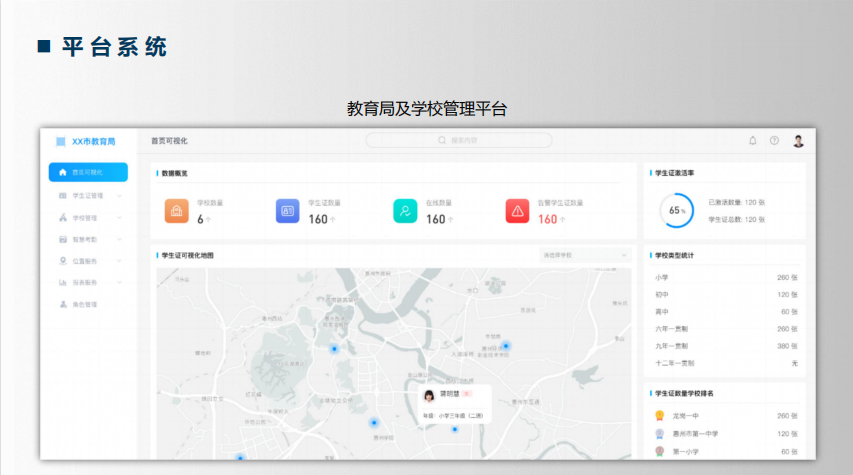
Task: Click 龙湾一中 in school ranking list
Action: tap(685, 415)
